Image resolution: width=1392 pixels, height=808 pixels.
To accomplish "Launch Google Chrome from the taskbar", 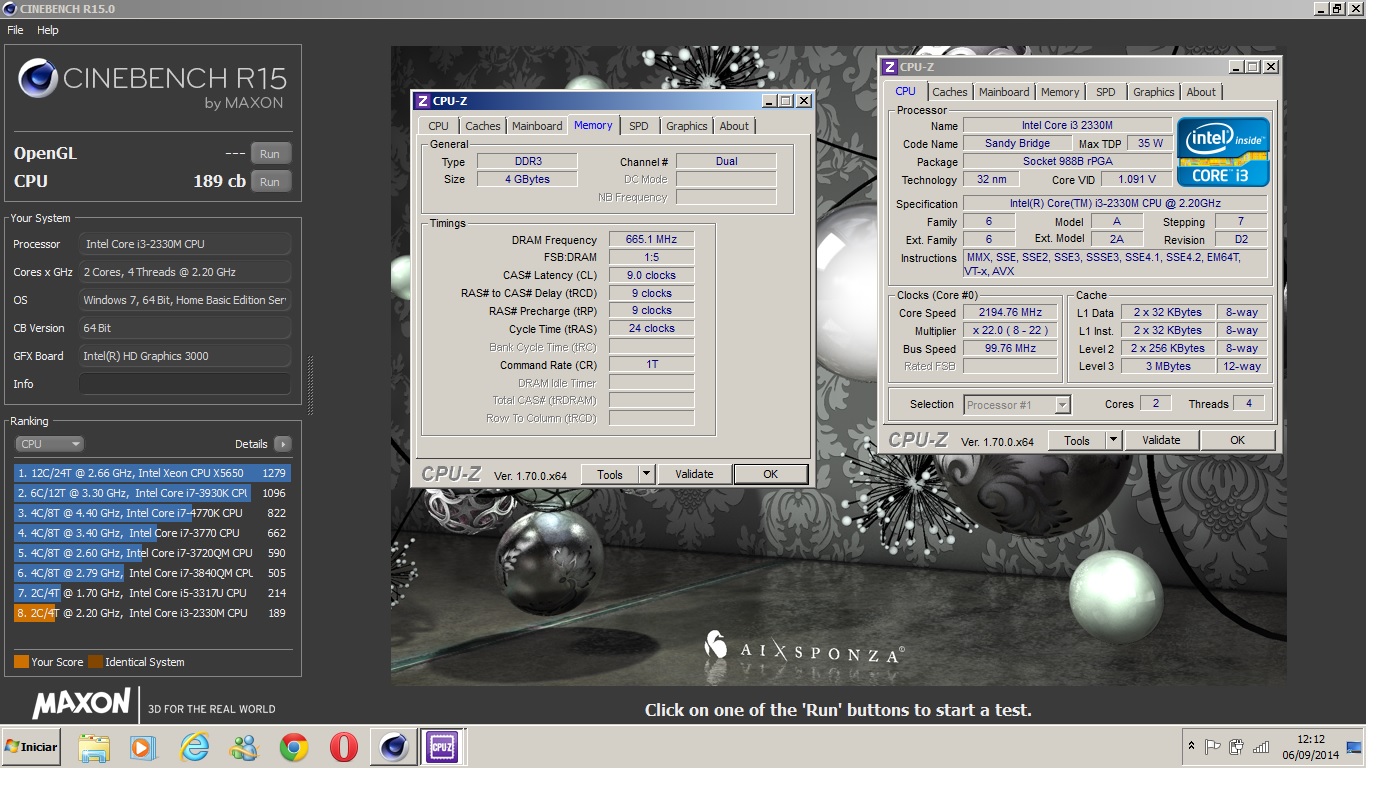I will pos(293,747).
